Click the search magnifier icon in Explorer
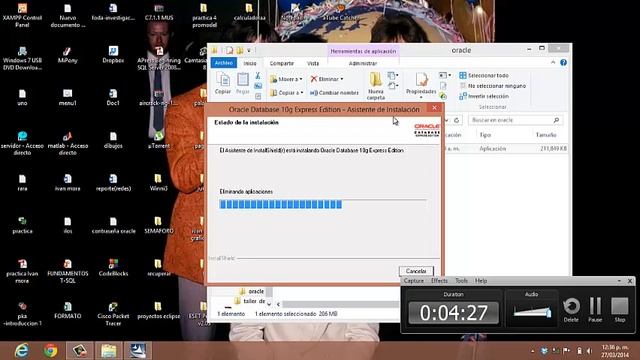 pyautogui.click(x=556, y=120)
